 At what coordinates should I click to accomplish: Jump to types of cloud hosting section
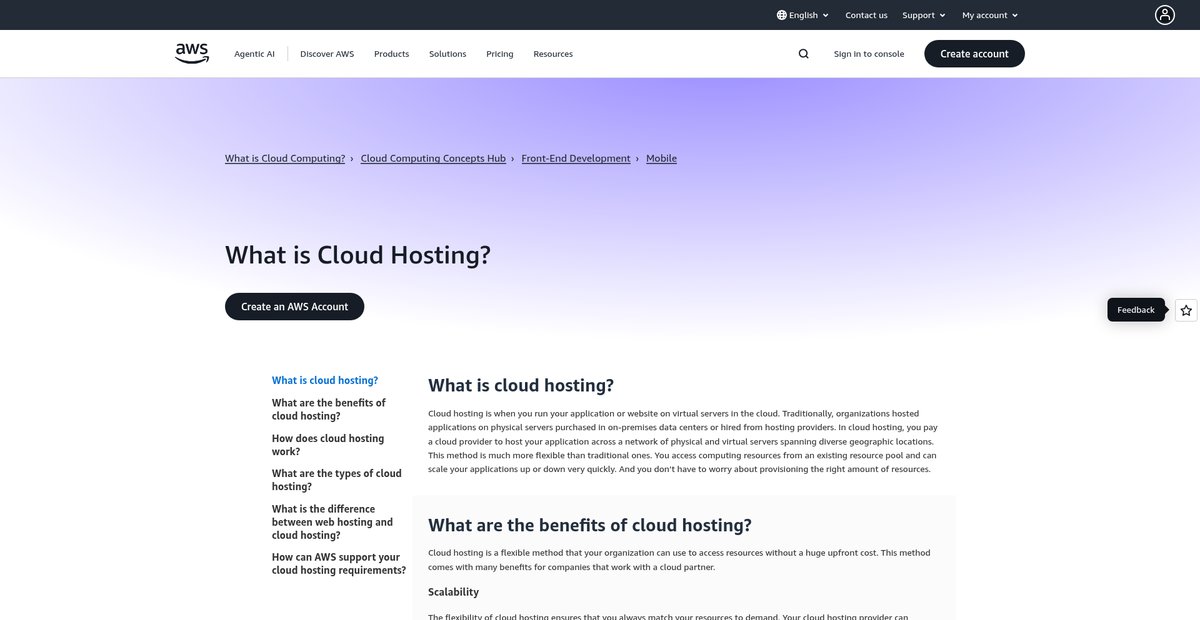point(337,480)
